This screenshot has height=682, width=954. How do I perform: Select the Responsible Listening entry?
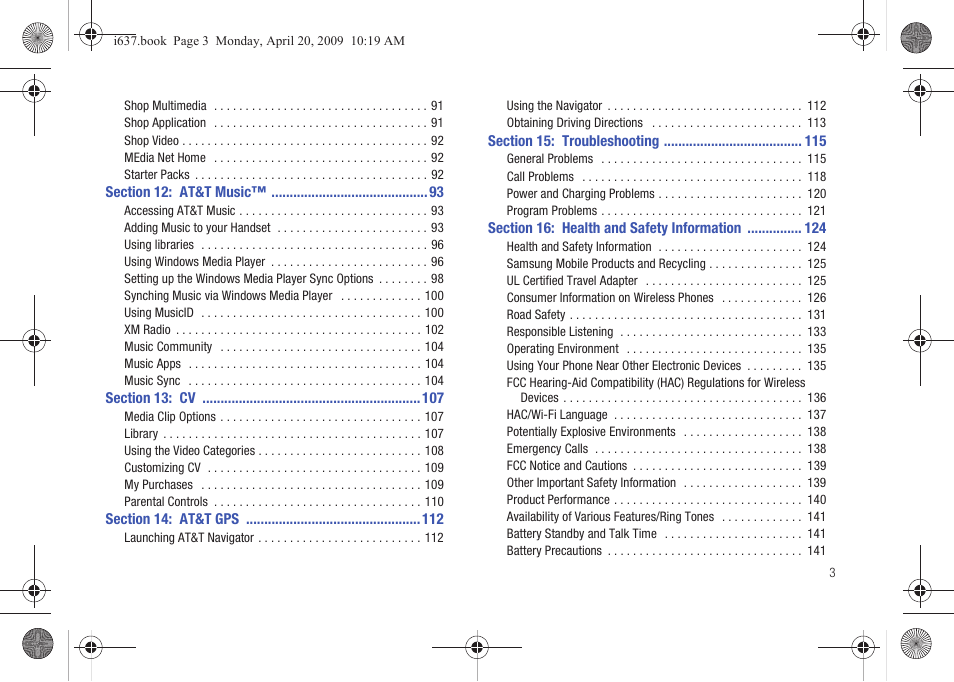(x=666, y=332)
